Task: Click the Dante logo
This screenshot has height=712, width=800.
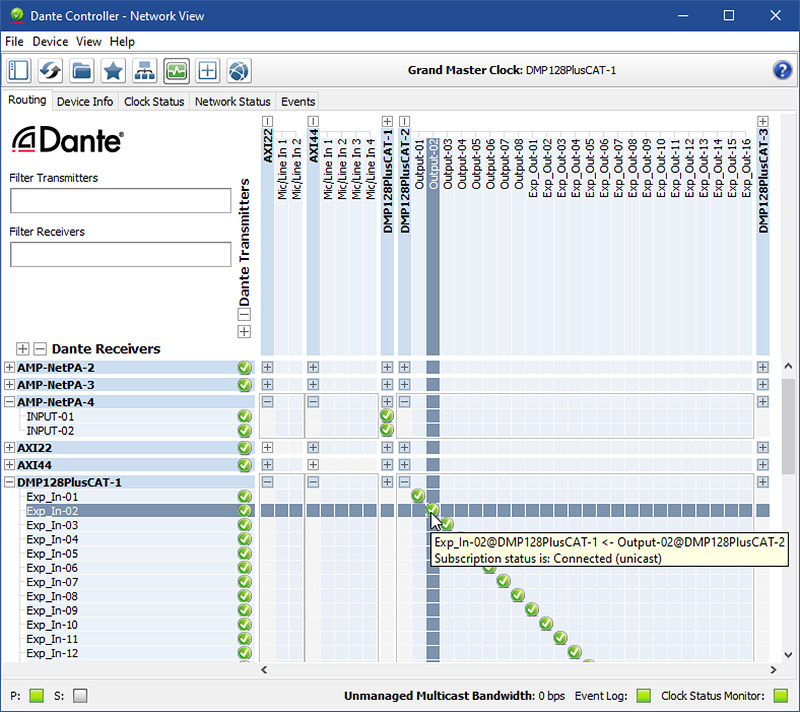Action: 68,140
